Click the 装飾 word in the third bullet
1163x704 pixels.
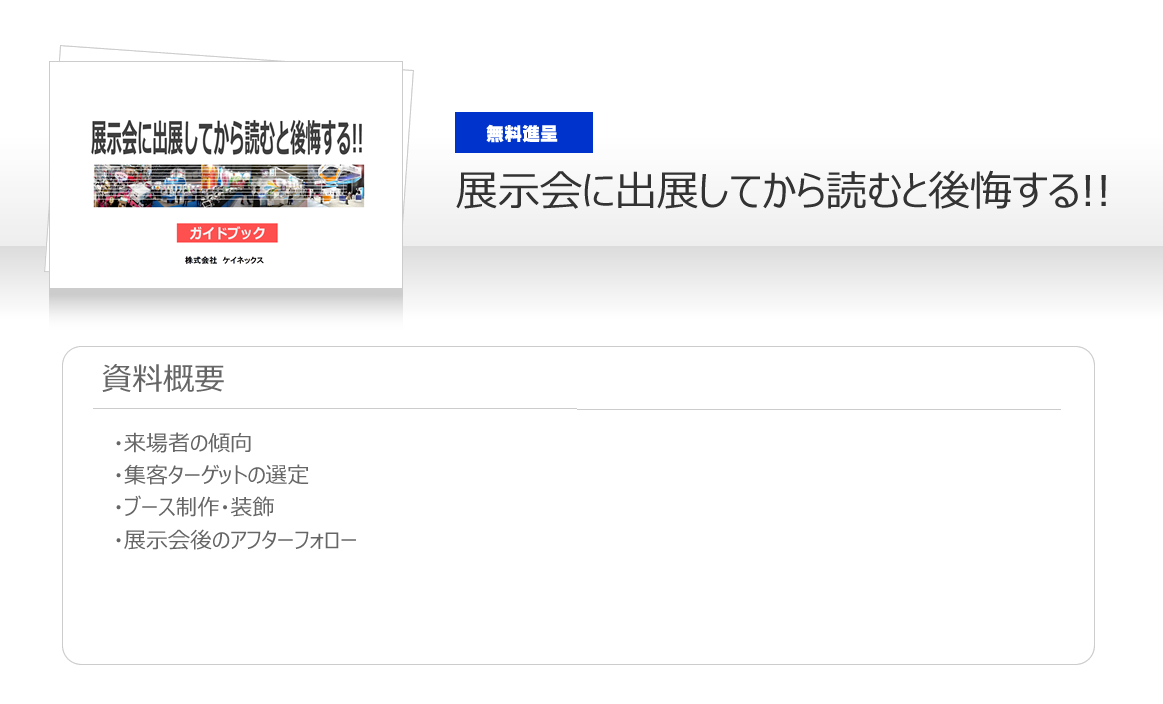point(252,507)
